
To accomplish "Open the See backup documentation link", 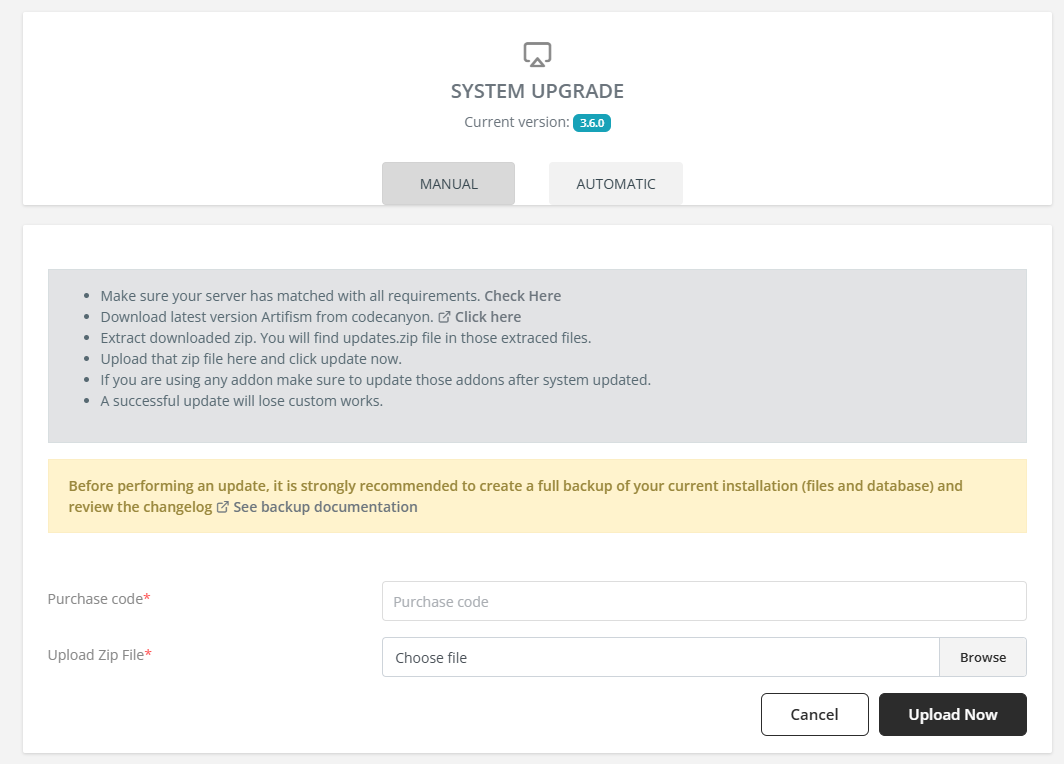I will [x=325, y=507].
